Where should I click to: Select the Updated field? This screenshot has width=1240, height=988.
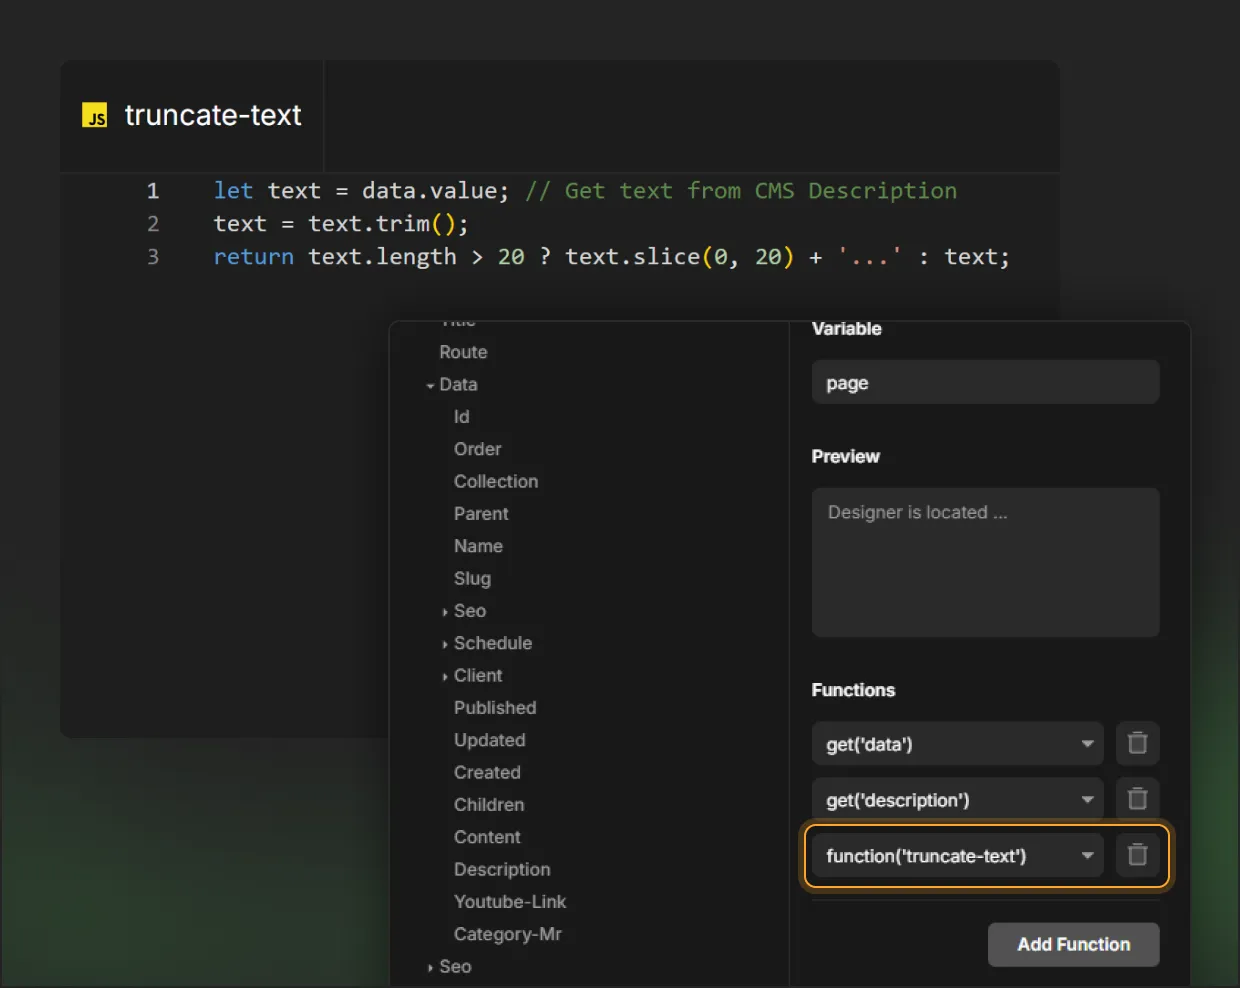click(x=489, y=740)
